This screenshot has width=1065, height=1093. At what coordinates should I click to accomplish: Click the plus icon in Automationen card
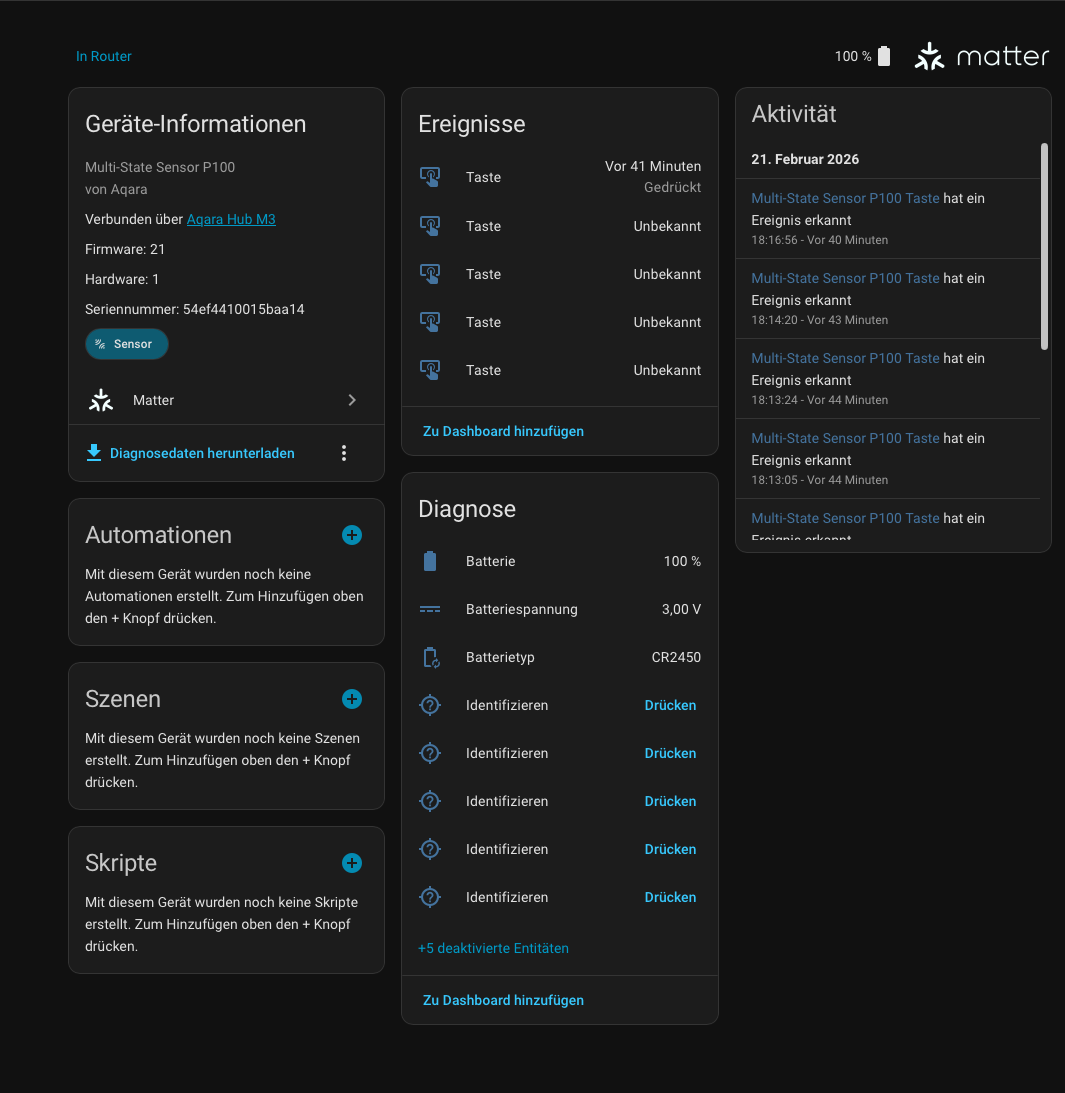pyautogui.click(x=352, y=535)
